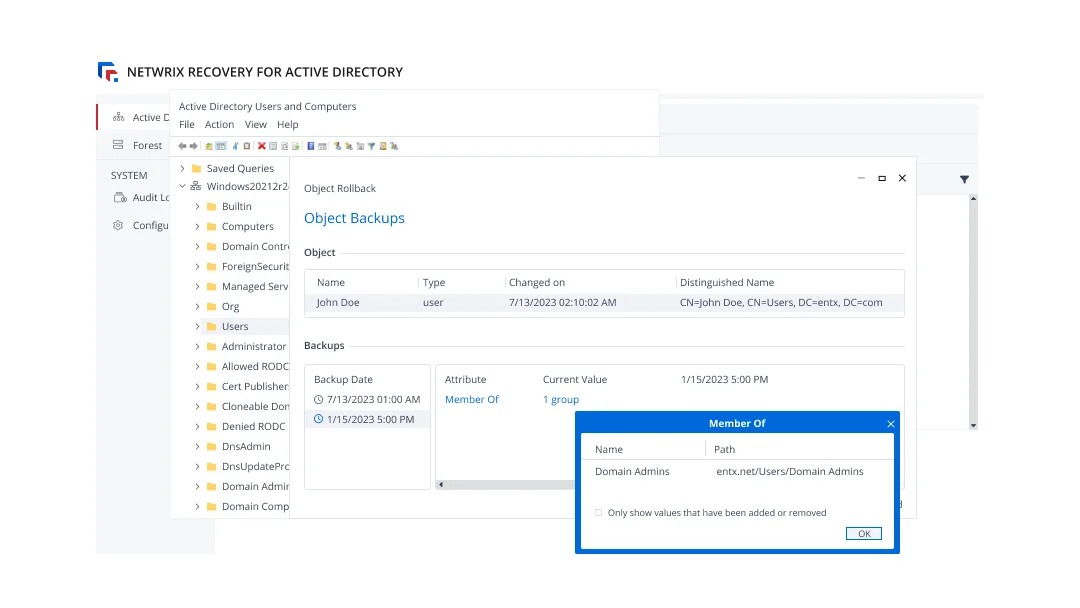Open Properties from the toolbar icon
1080x608 pixels.
point(273,146)
